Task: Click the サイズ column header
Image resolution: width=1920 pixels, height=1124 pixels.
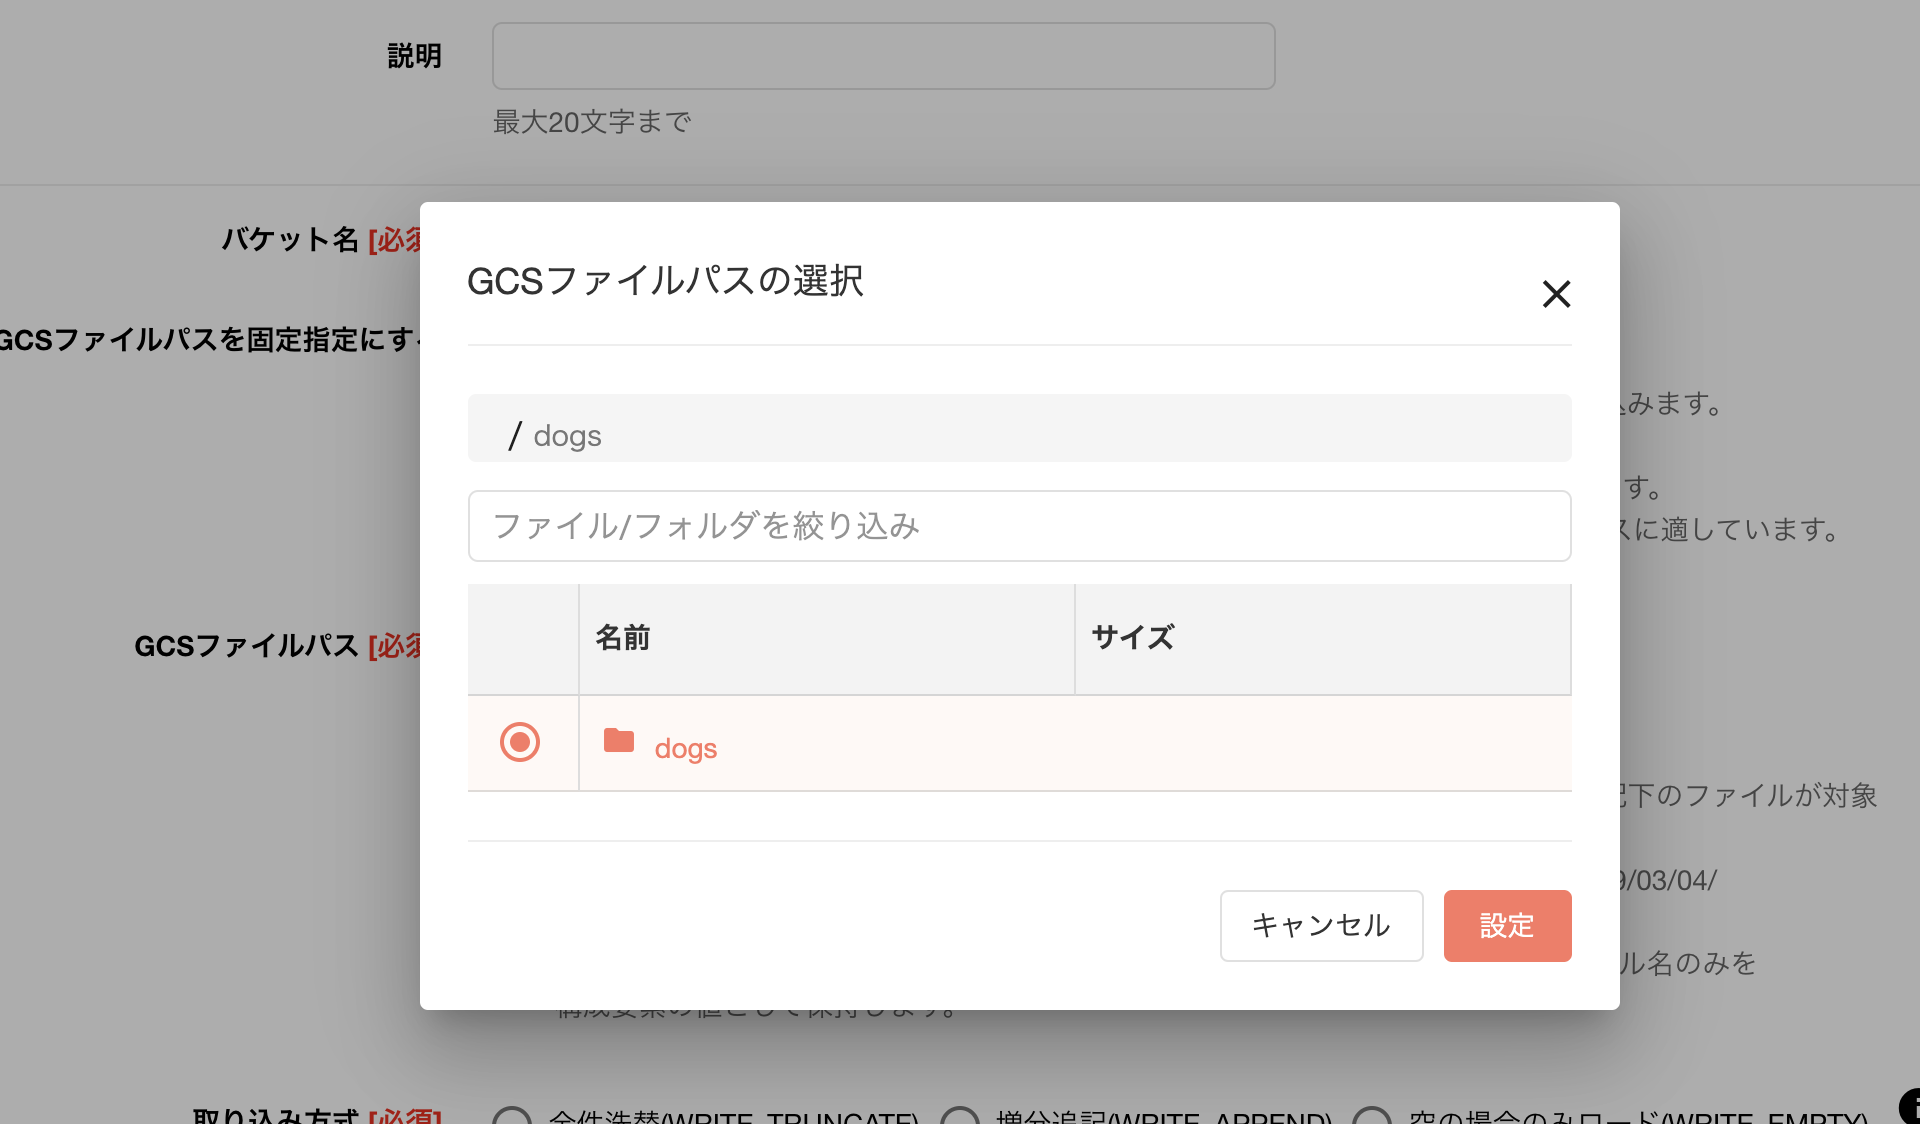Action: point(1131,638)
